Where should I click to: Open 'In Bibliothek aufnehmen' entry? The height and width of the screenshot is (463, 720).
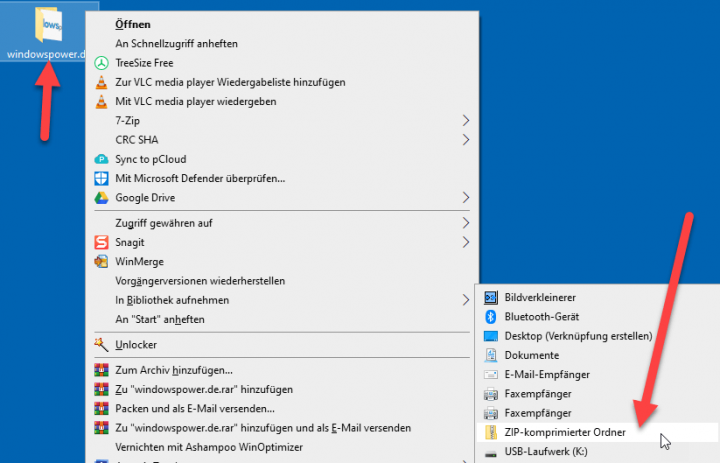tap(282, 300)
